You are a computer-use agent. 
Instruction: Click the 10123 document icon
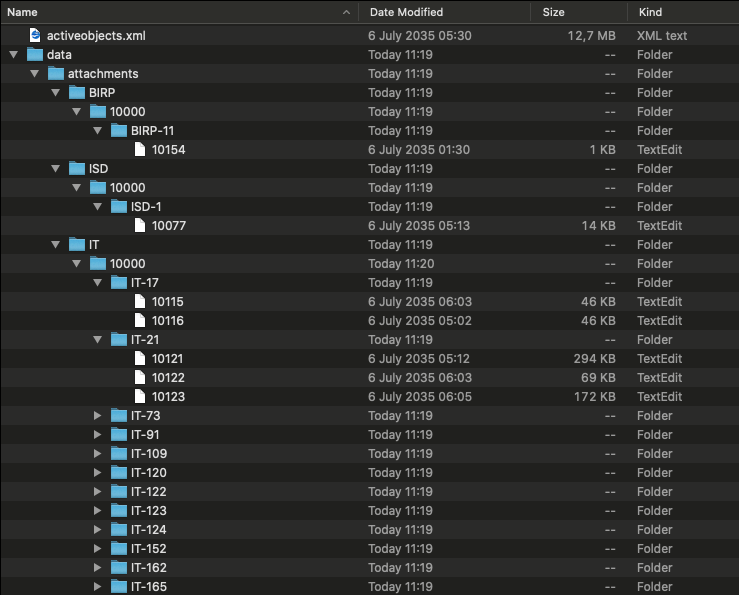[140, 397]
